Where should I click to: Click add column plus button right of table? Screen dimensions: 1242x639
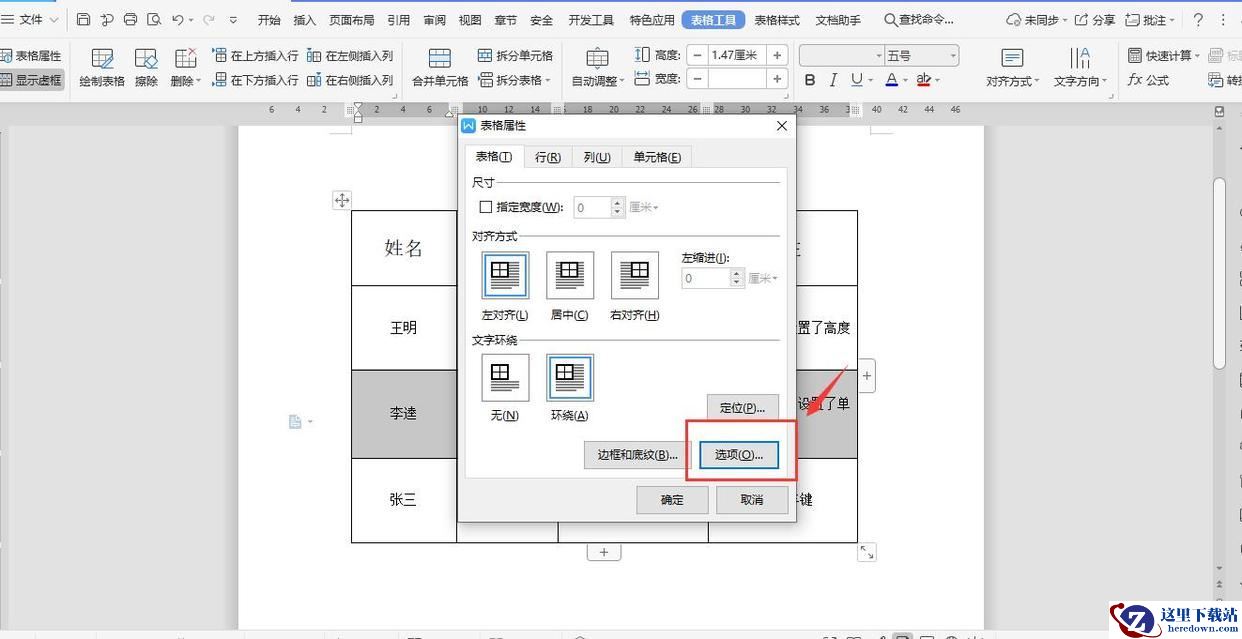click(867, 376)
